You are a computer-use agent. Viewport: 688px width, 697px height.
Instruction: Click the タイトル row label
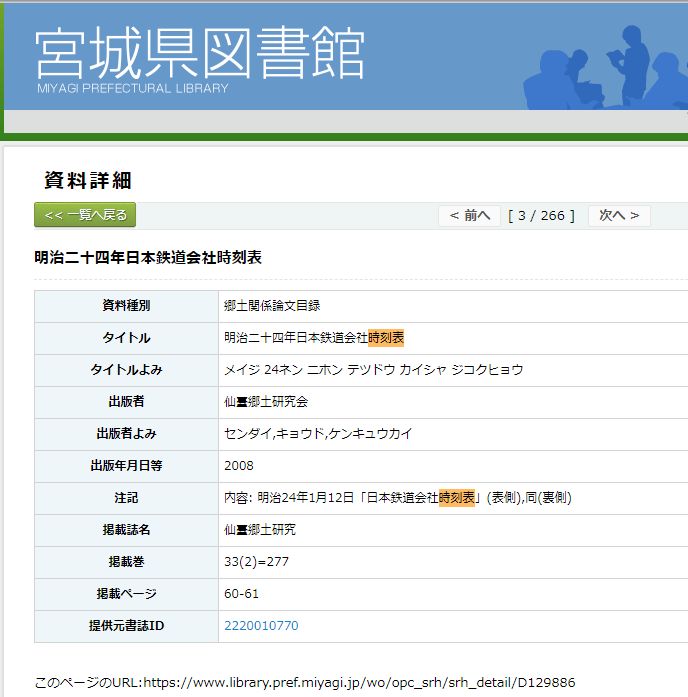coord(126,338)
